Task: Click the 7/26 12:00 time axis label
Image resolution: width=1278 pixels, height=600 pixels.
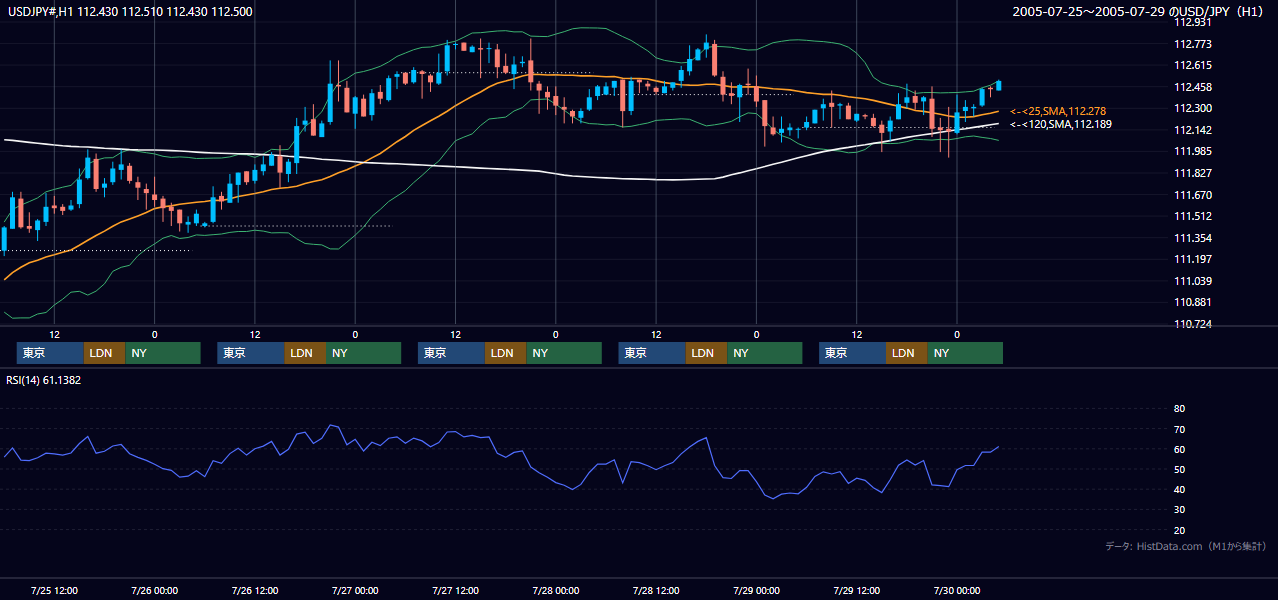Action: click(255, 590)
